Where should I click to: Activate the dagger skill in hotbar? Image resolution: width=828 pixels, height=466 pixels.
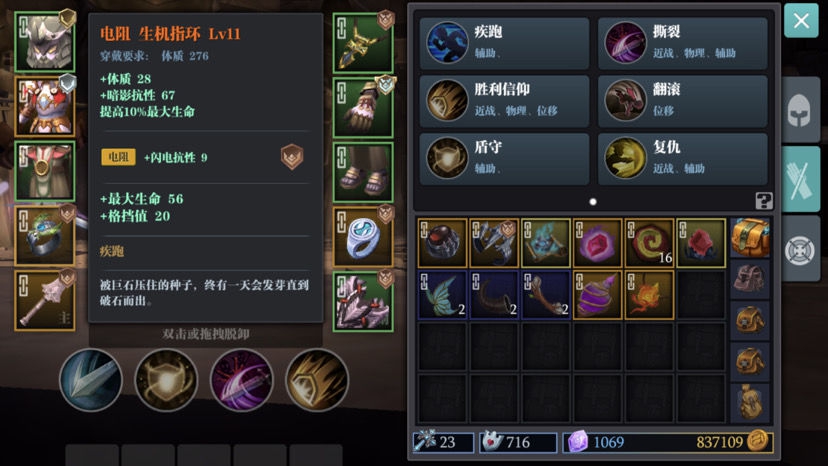pos(91,380)
